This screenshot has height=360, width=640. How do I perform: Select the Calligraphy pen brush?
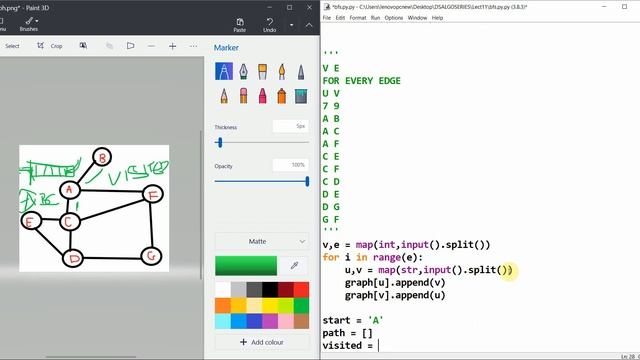pyautogui.click(x=243, y=71)
